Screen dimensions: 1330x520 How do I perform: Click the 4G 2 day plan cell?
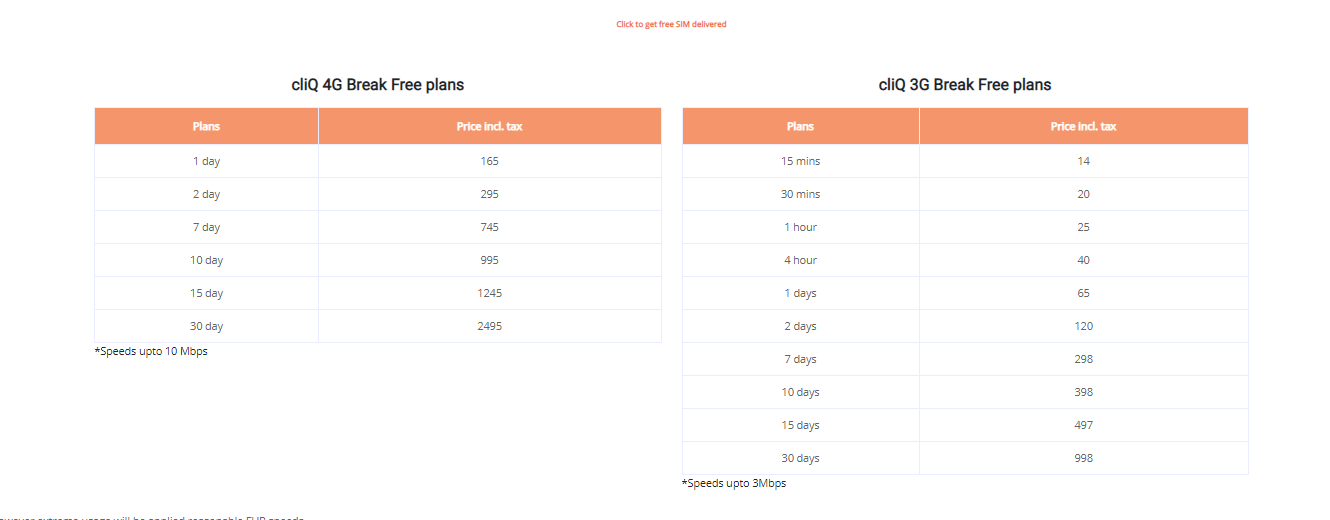(207, 194)
